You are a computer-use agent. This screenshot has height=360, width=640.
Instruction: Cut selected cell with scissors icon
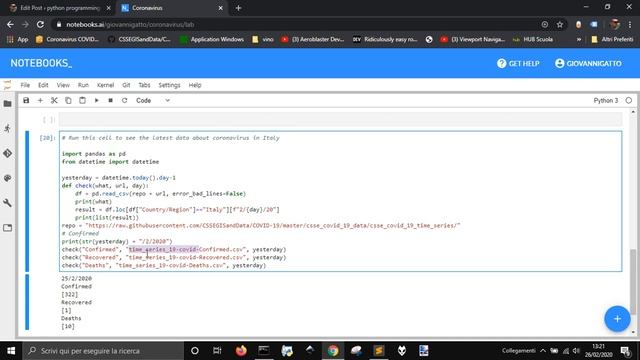54,100
